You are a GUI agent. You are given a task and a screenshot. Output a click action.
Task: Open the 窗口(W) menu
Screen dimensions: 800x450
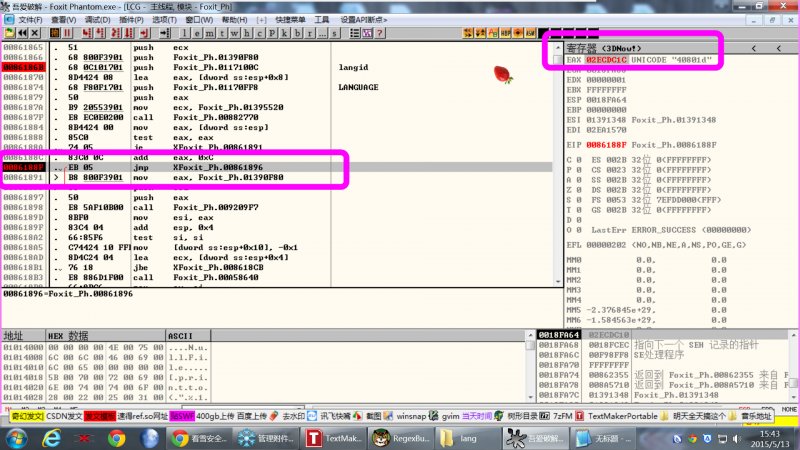[199, 19]
